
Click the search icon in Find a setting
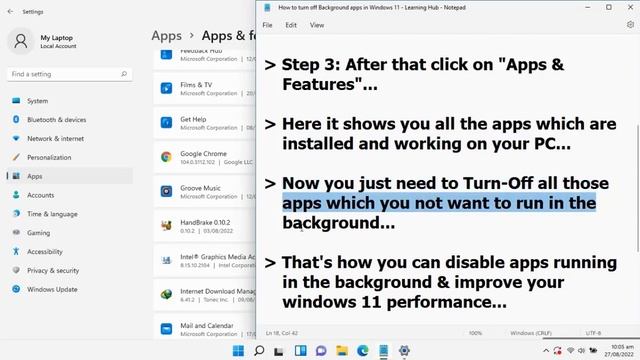(124, 74)
